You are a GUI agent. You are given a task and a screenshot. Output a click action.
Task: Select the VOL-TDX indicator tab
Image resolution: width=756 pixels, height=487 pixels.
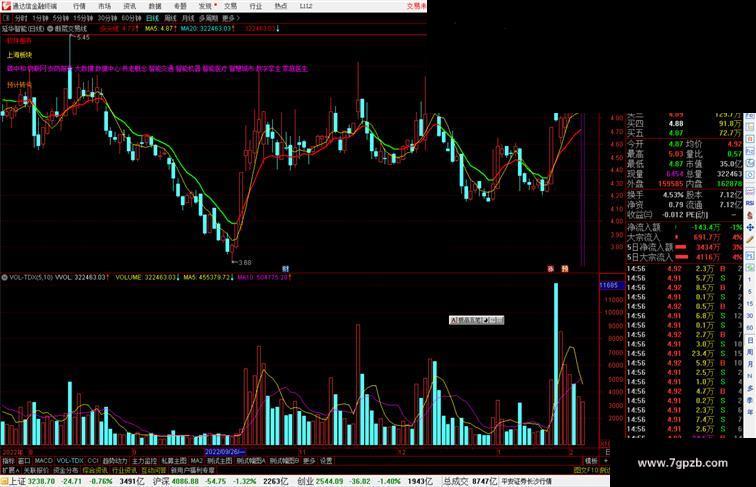click(x=70, y=461)
